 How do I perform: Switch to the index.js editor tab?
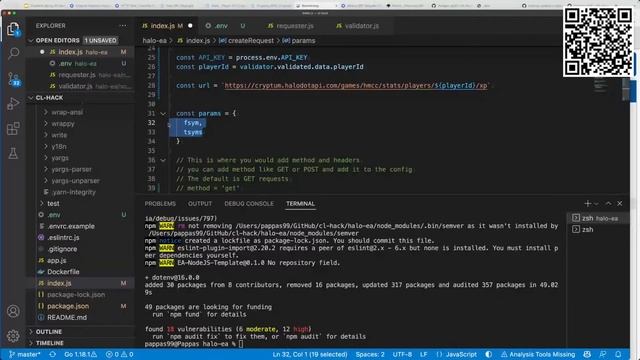[x=167, y=26]
